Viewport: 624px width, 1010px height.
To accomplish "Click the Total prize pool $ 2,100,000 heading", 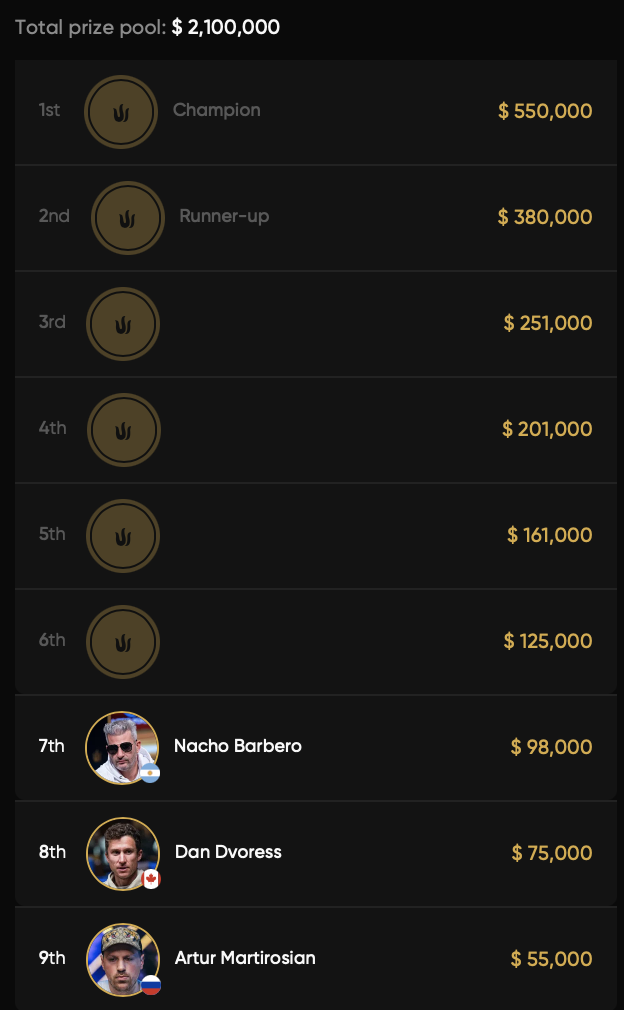I will tap(147, 27).
